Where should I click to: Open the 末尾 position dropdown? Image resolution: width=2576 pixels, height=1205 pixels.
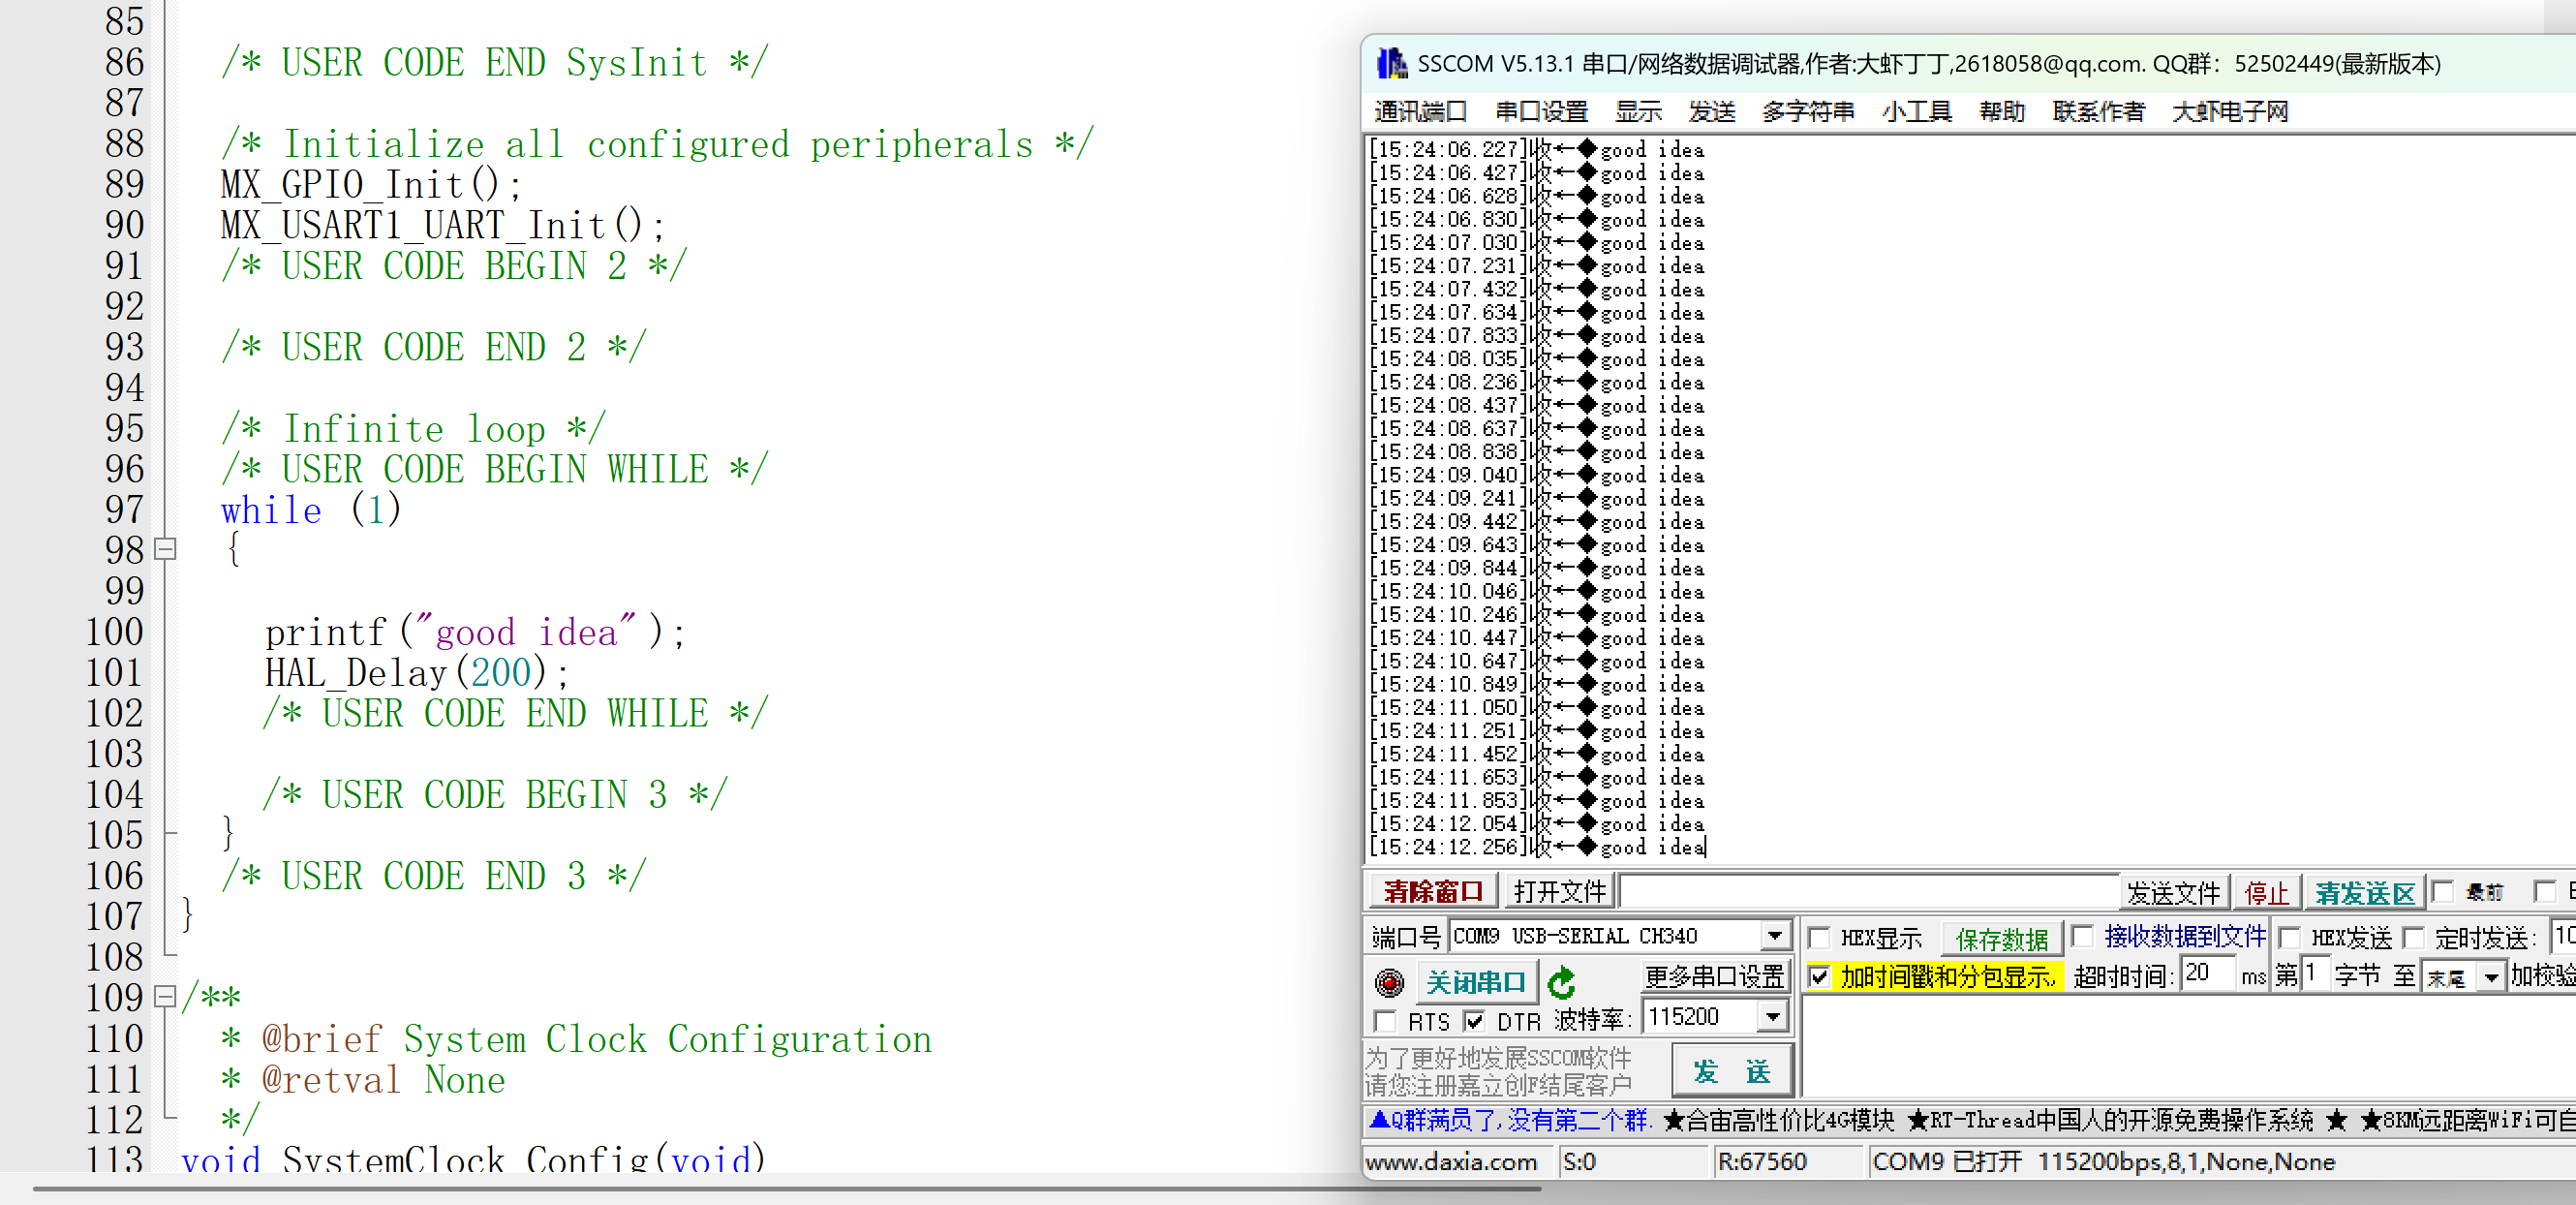click(2491, 977)
